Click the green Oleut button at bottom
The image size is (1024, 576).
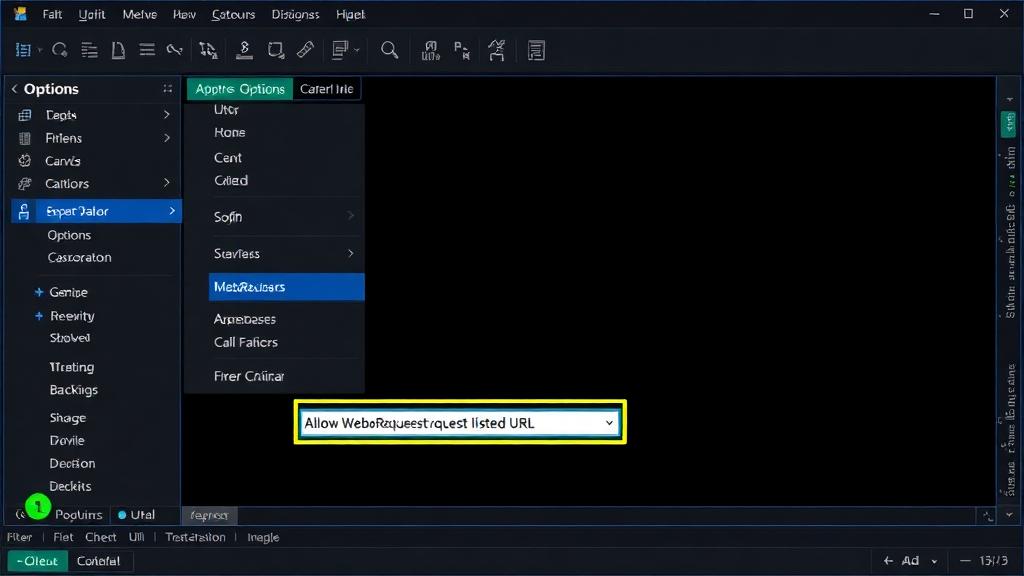(38, 561)
